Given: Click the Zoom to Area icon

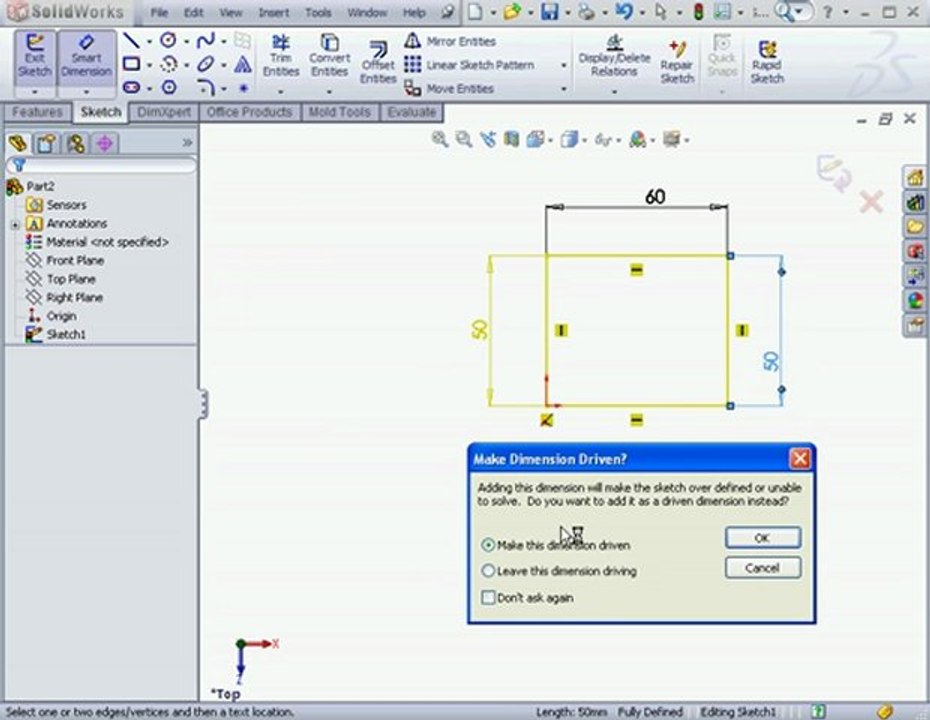Looking at the screenshot, I should point(463,139).
